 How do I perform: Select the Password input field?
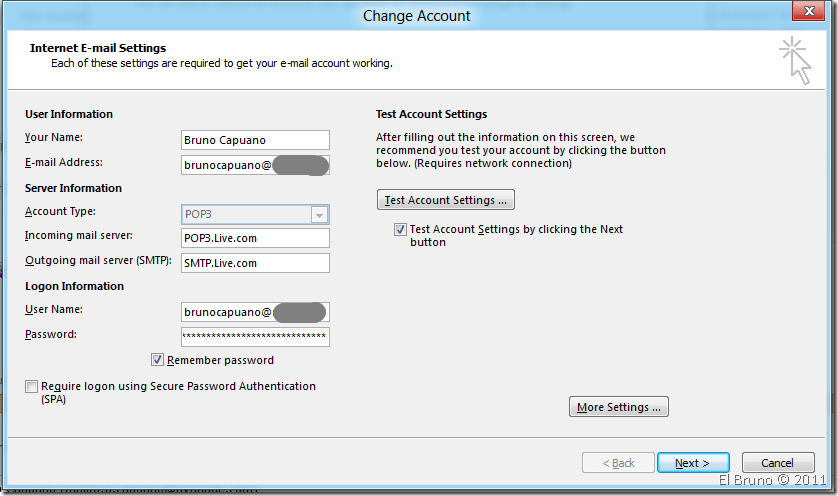pyautogui.click(x=255, y=337)
